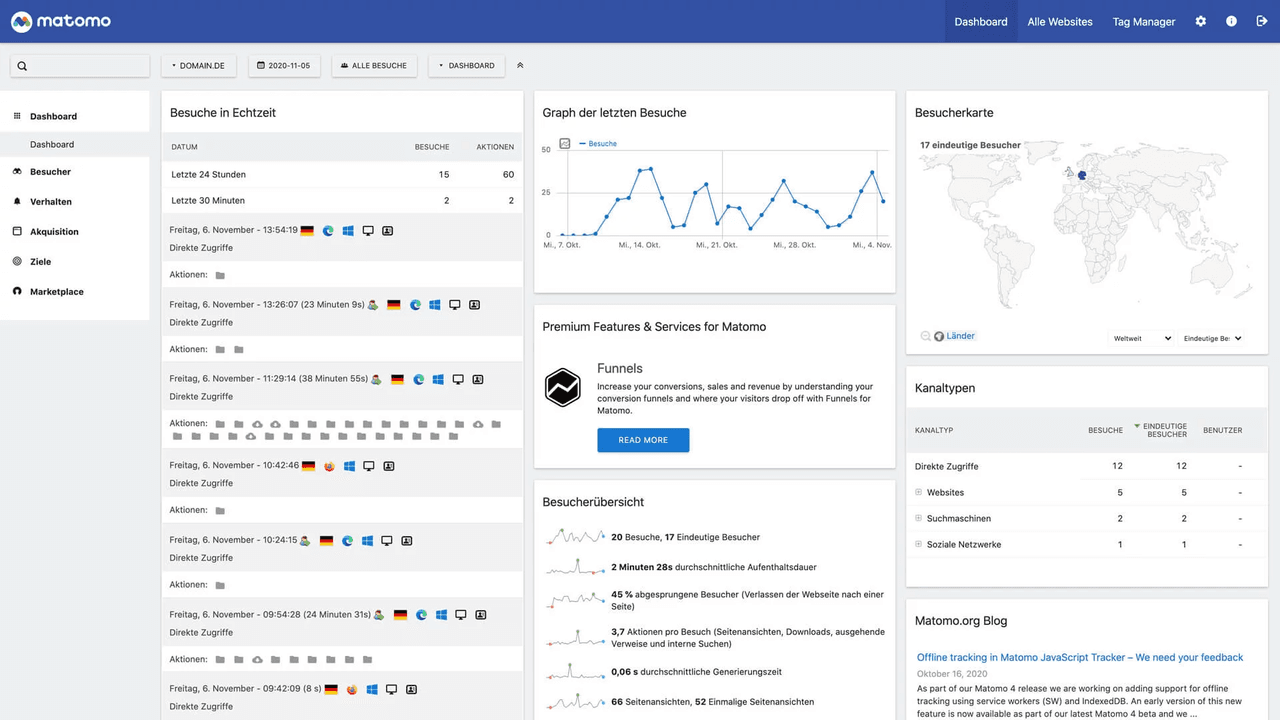The image size is (1280, 720).
Task: Click the Windows icon on the 13:54:19 visit
Action: point(348,231)
